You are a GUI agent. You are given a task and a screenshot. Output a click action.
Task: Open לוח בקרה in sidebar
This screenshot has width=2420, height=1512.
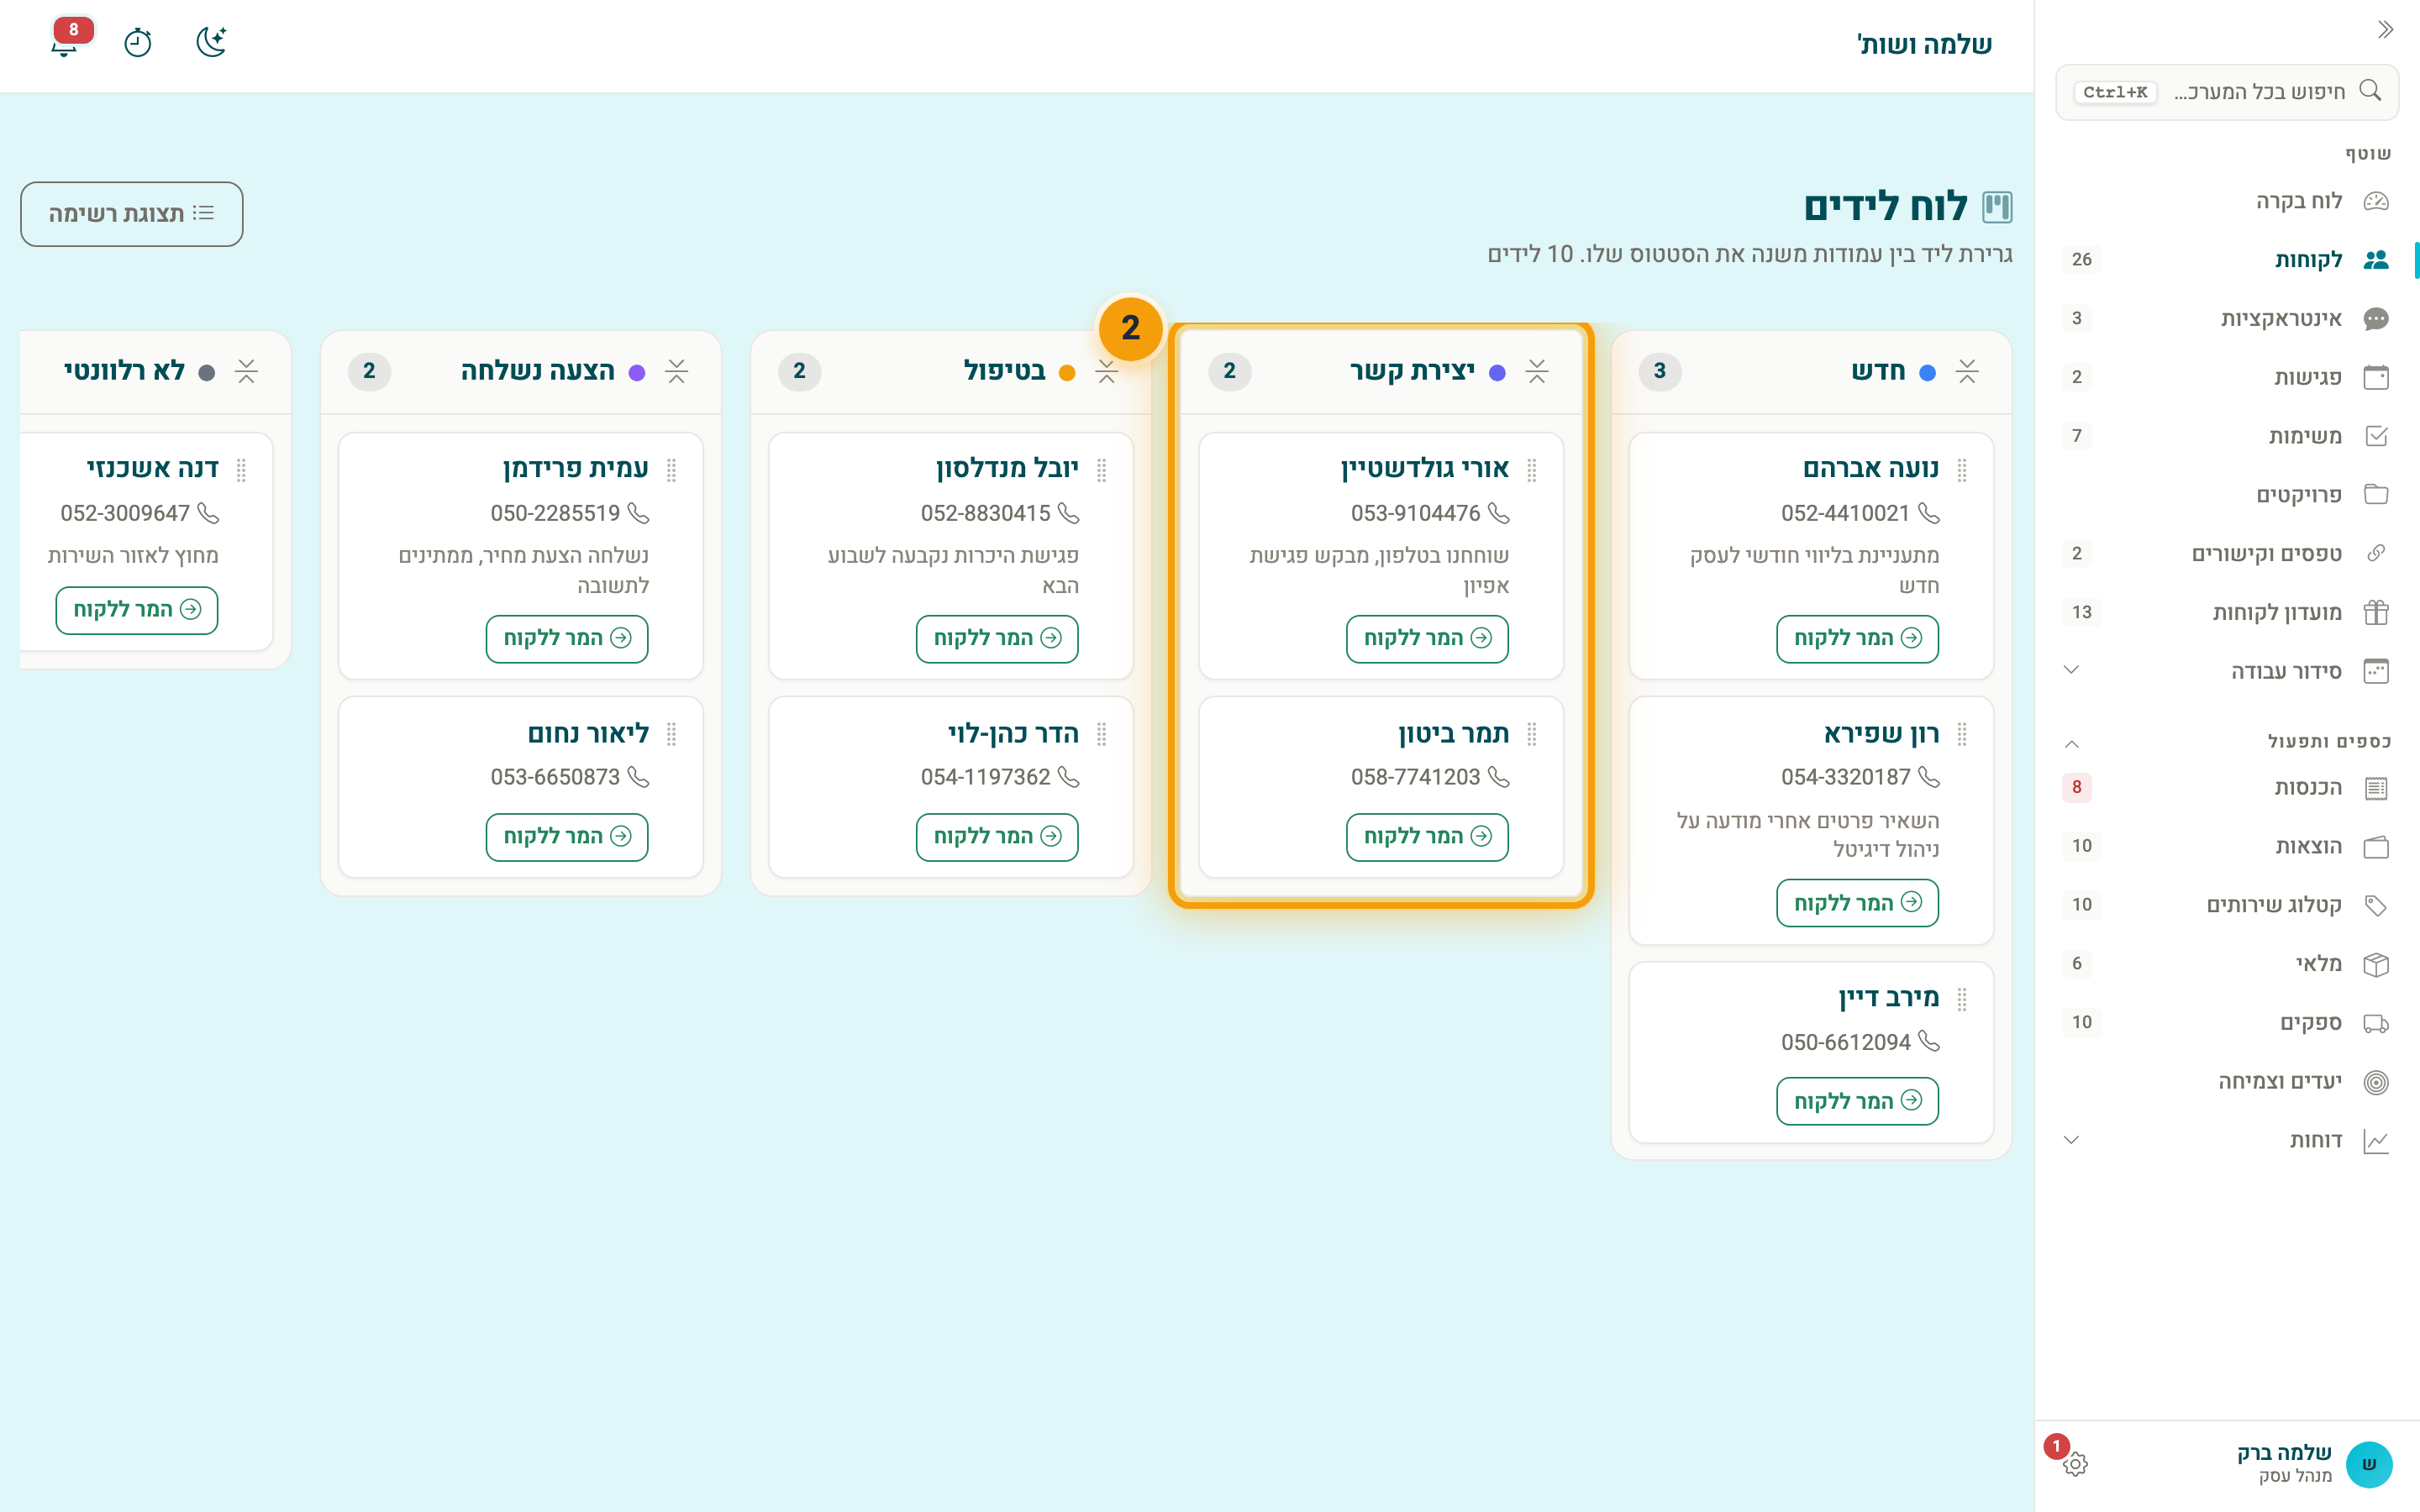coord(2227,201)
